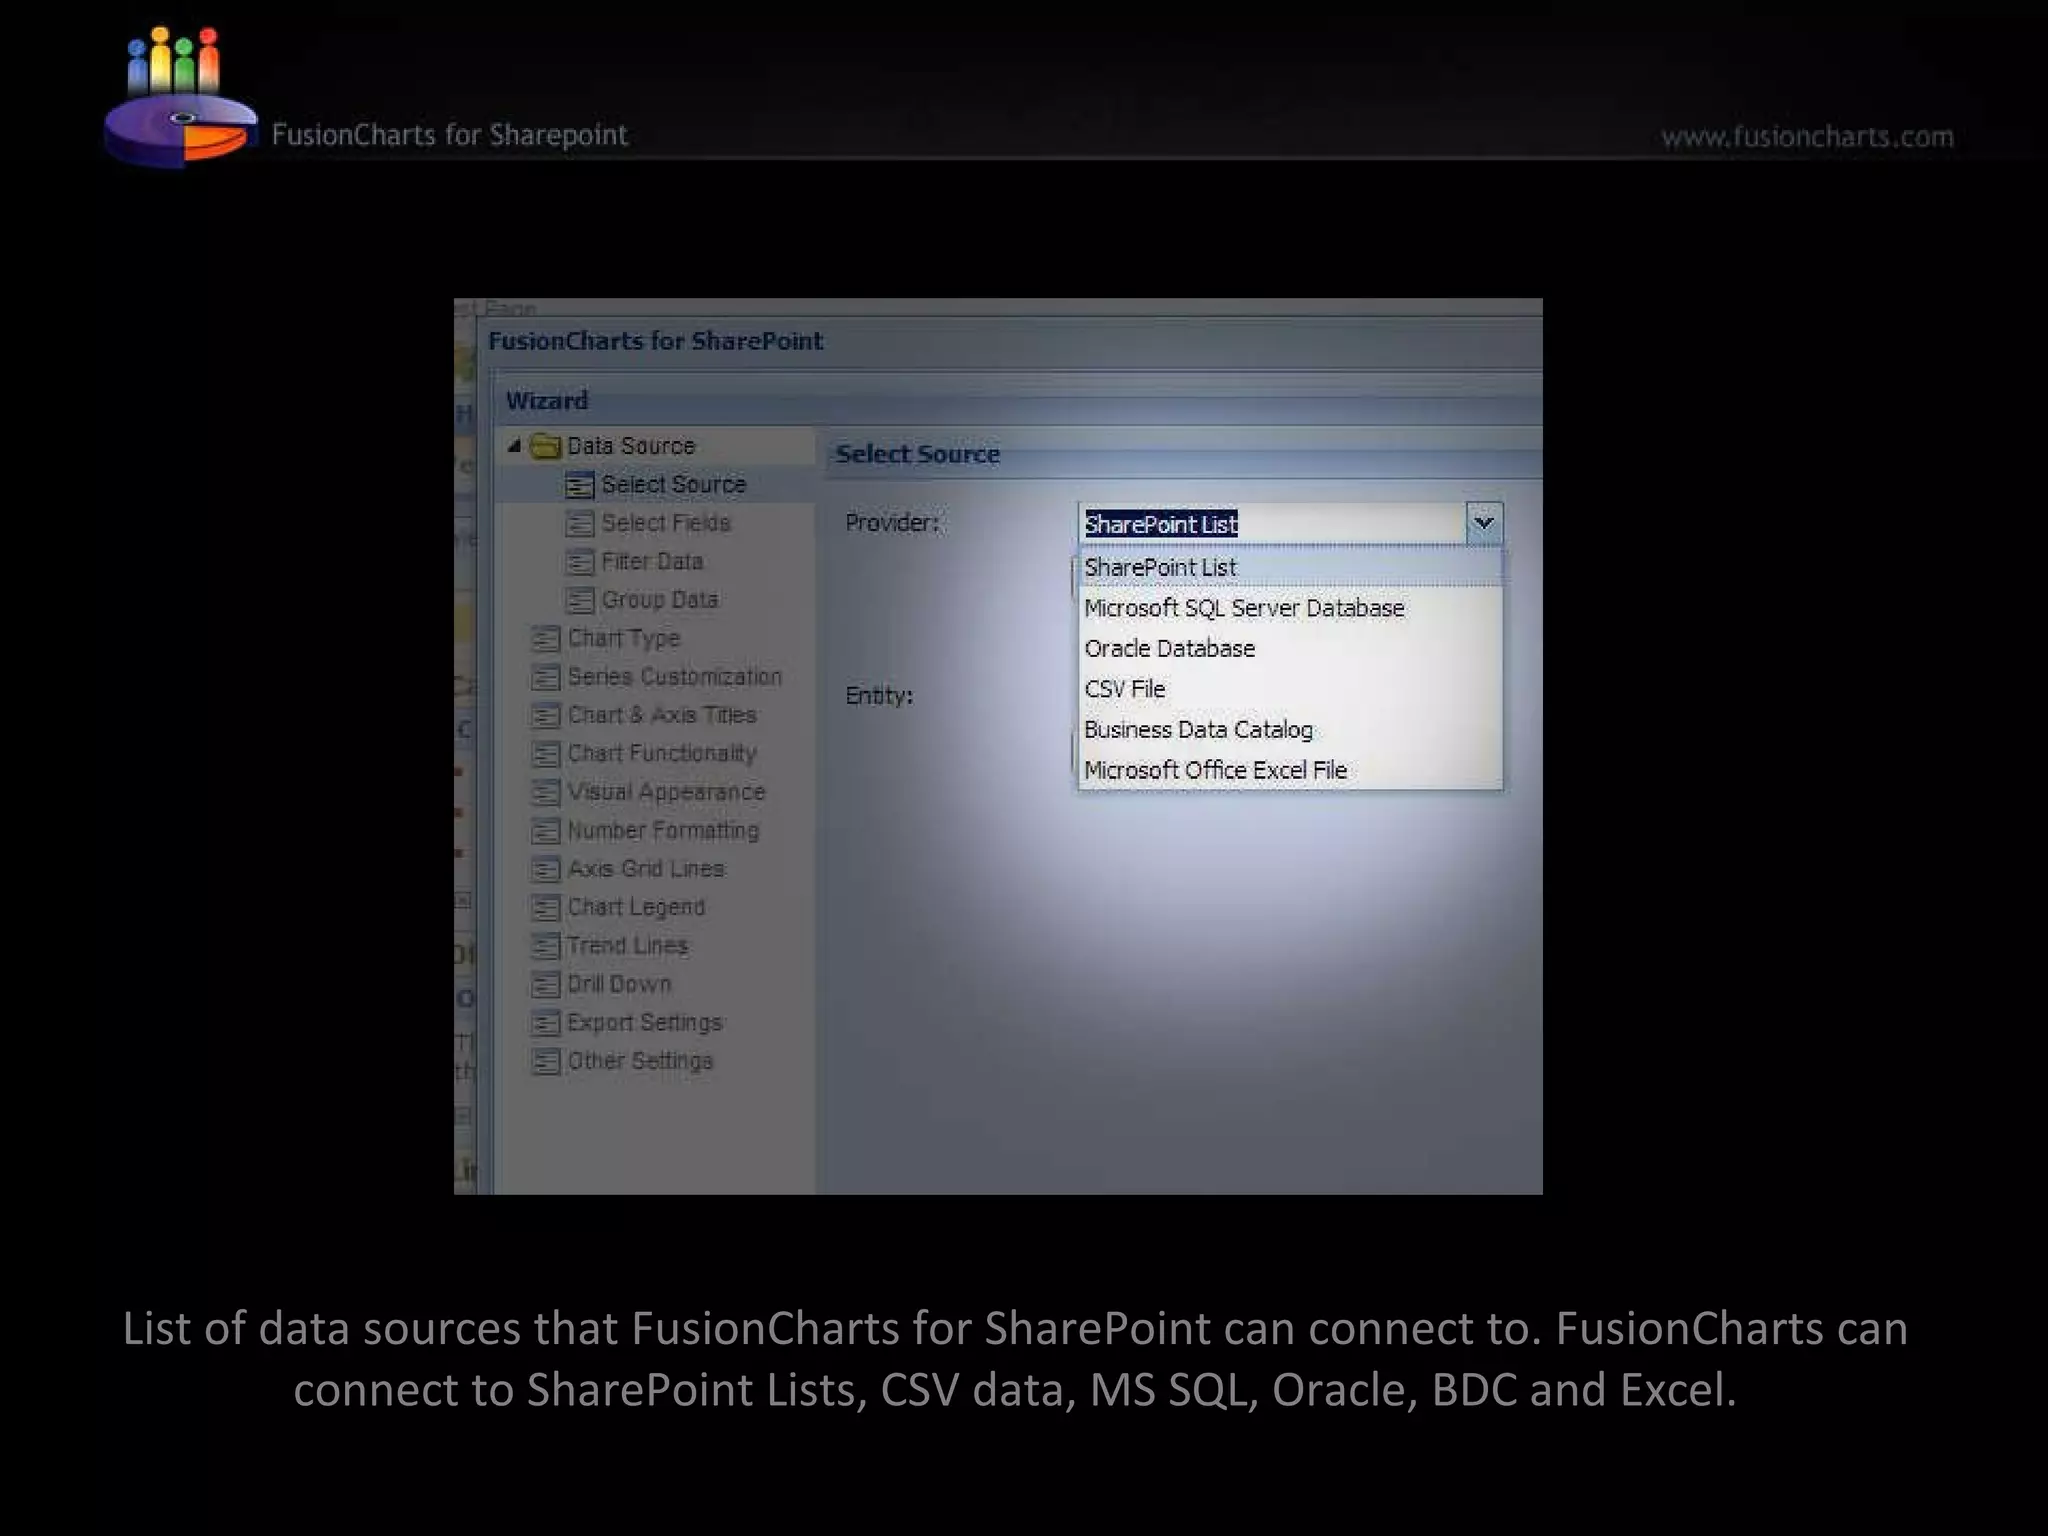The width and height of the screenshot is (2048, 1536).
Task: Click the Axis Grid Lines icon
Action: (545, 870)
